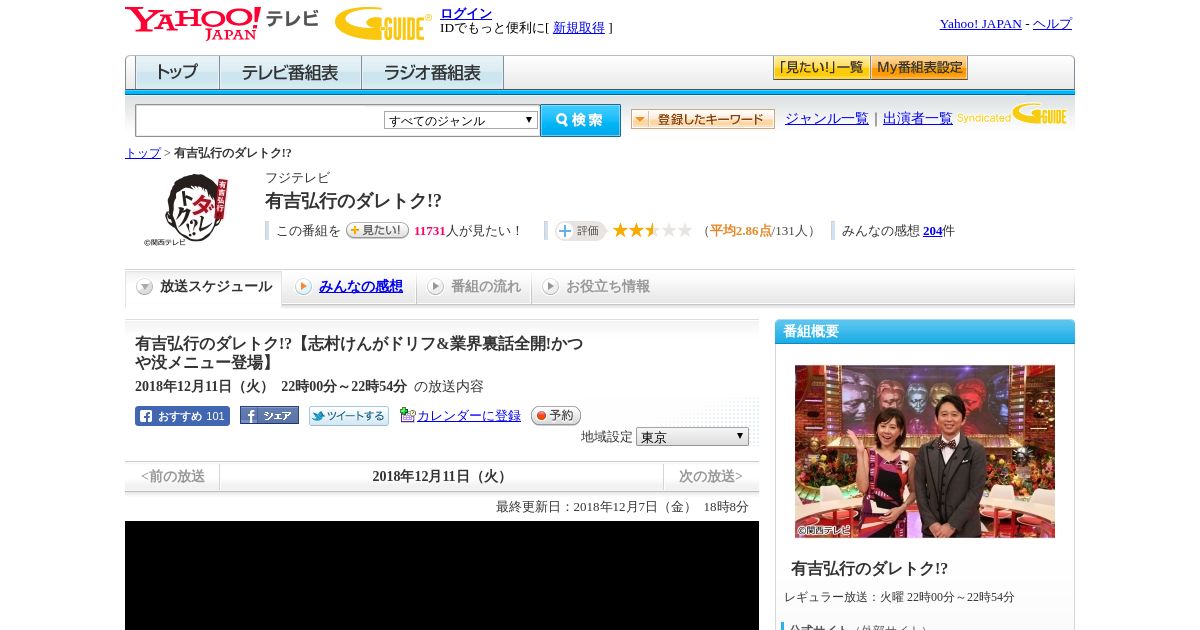Select みんなの感想 tab
This screenshot has width=1200, height=630.
coord(349,287)
